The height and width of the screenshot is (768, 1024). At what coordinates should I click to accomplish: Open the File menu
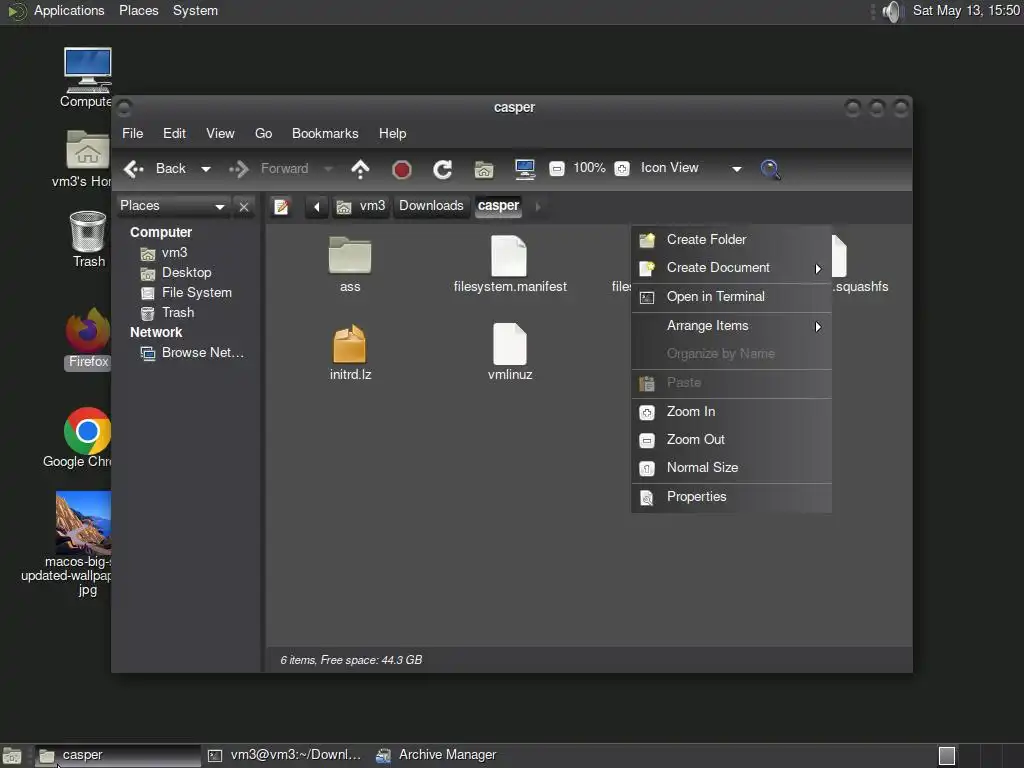point(133,134)
